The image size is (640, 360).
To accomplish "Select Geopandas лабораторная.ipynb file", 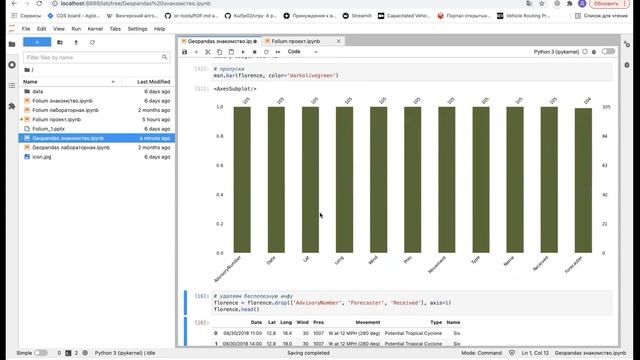I will click(97, 147).
